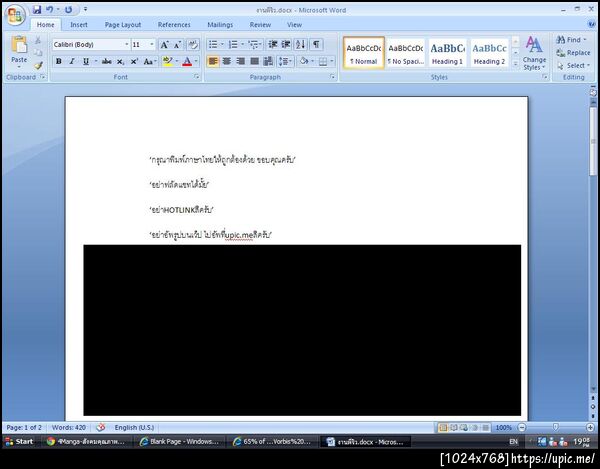This screenshot has width=600, height=469.
Task: Open font color dropdown arrow
Action: 196,61
